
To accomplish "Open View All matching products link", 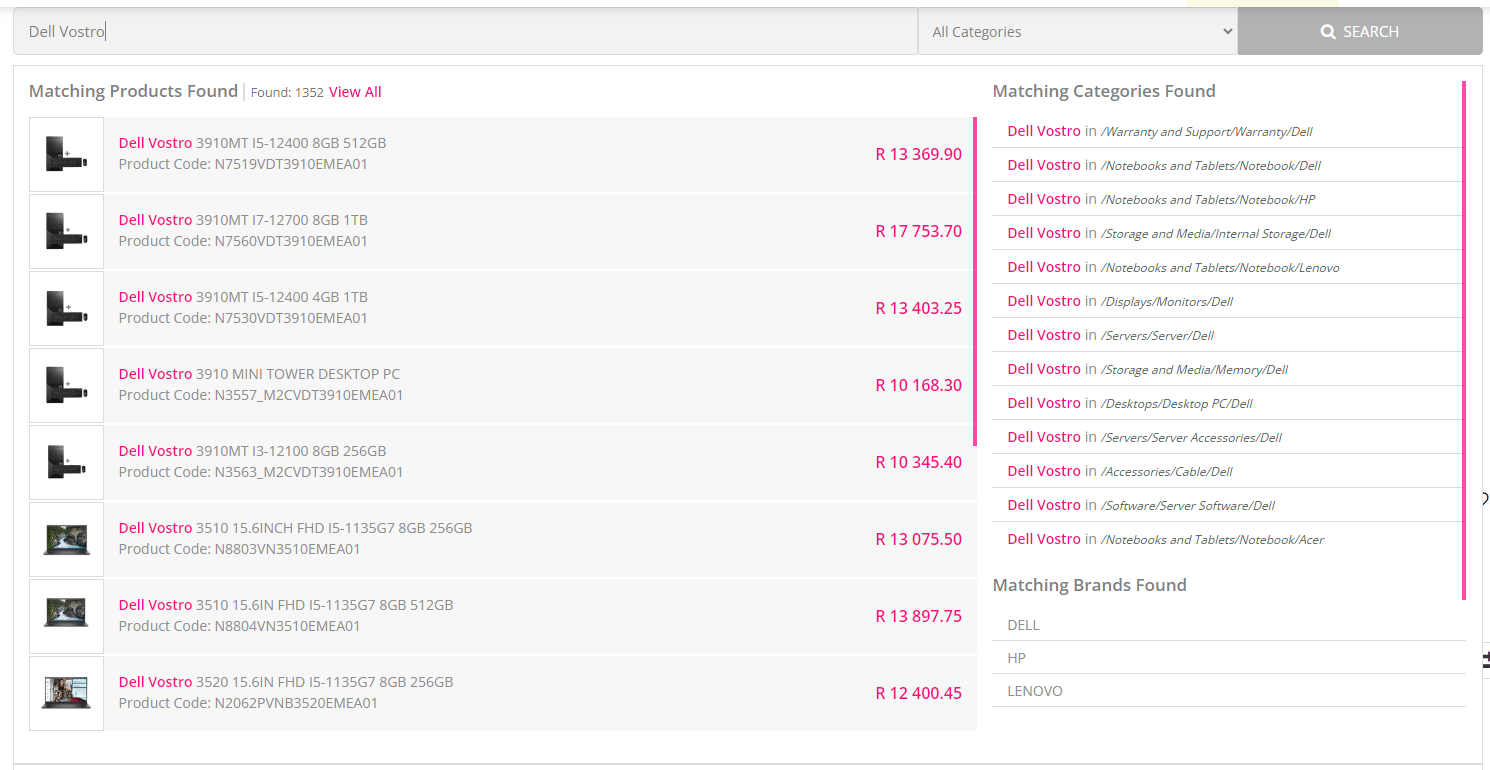I will click(x=355, y=92).
